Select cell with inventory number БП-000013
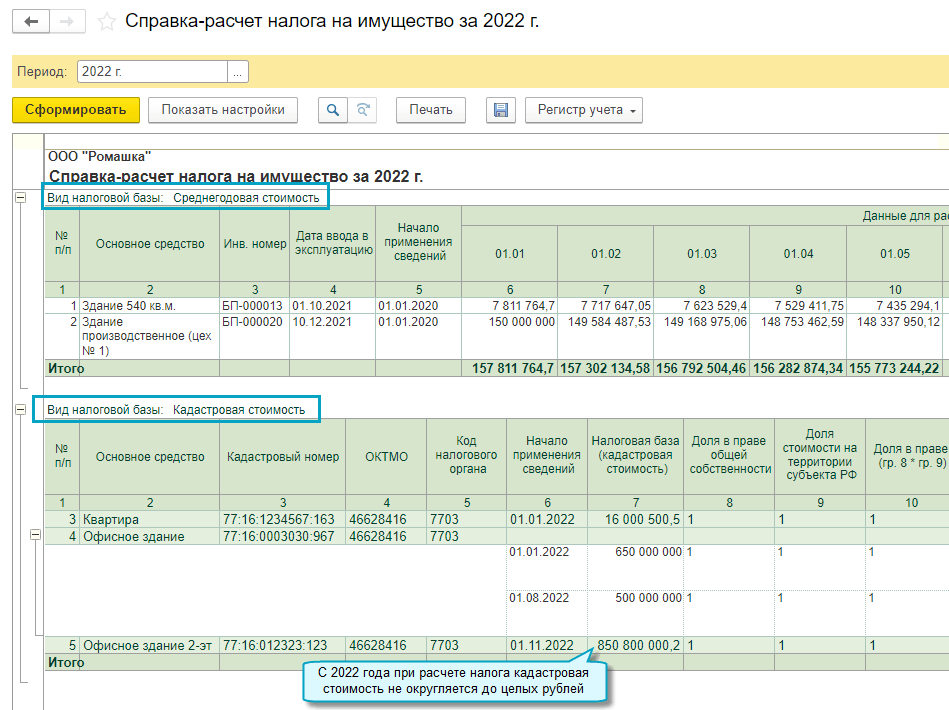The image size is (949, 710). pos(252,305)
